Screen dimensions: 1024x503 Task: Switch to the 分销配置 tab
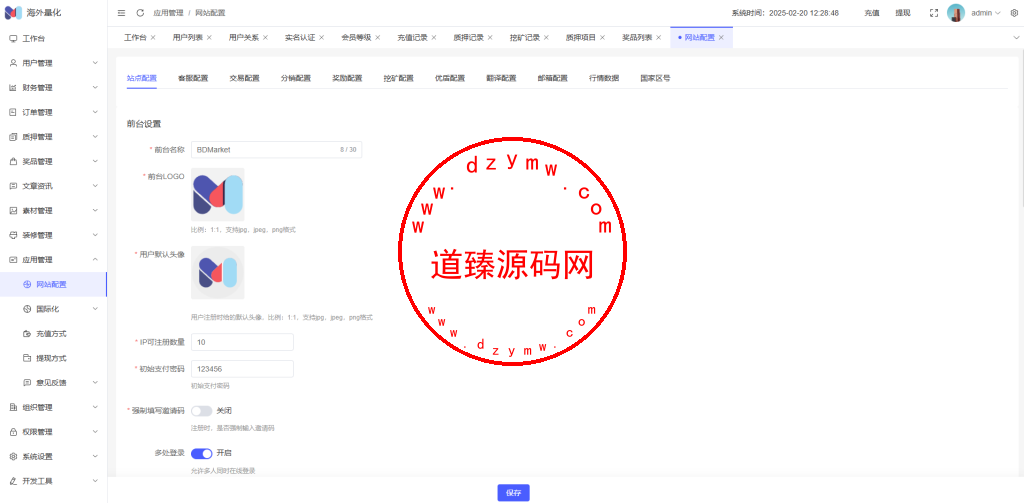click(296, 78)
